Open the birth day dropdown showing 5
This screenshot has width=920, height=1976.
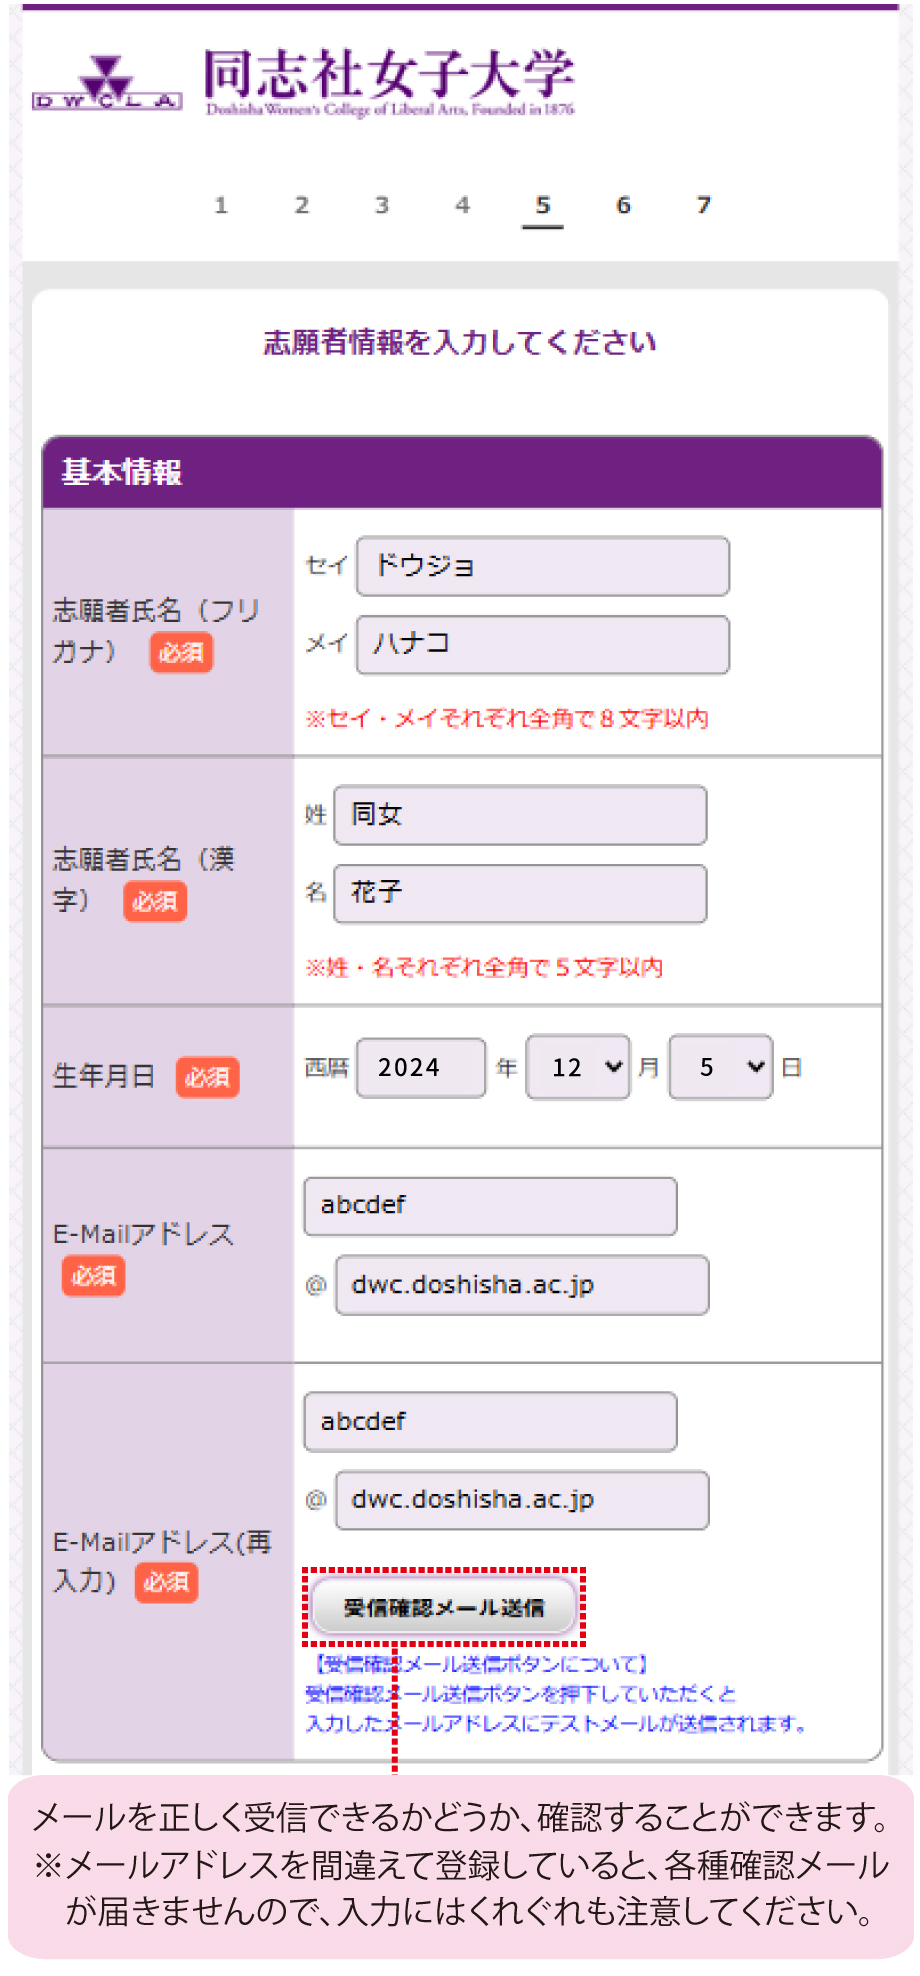720,1068
